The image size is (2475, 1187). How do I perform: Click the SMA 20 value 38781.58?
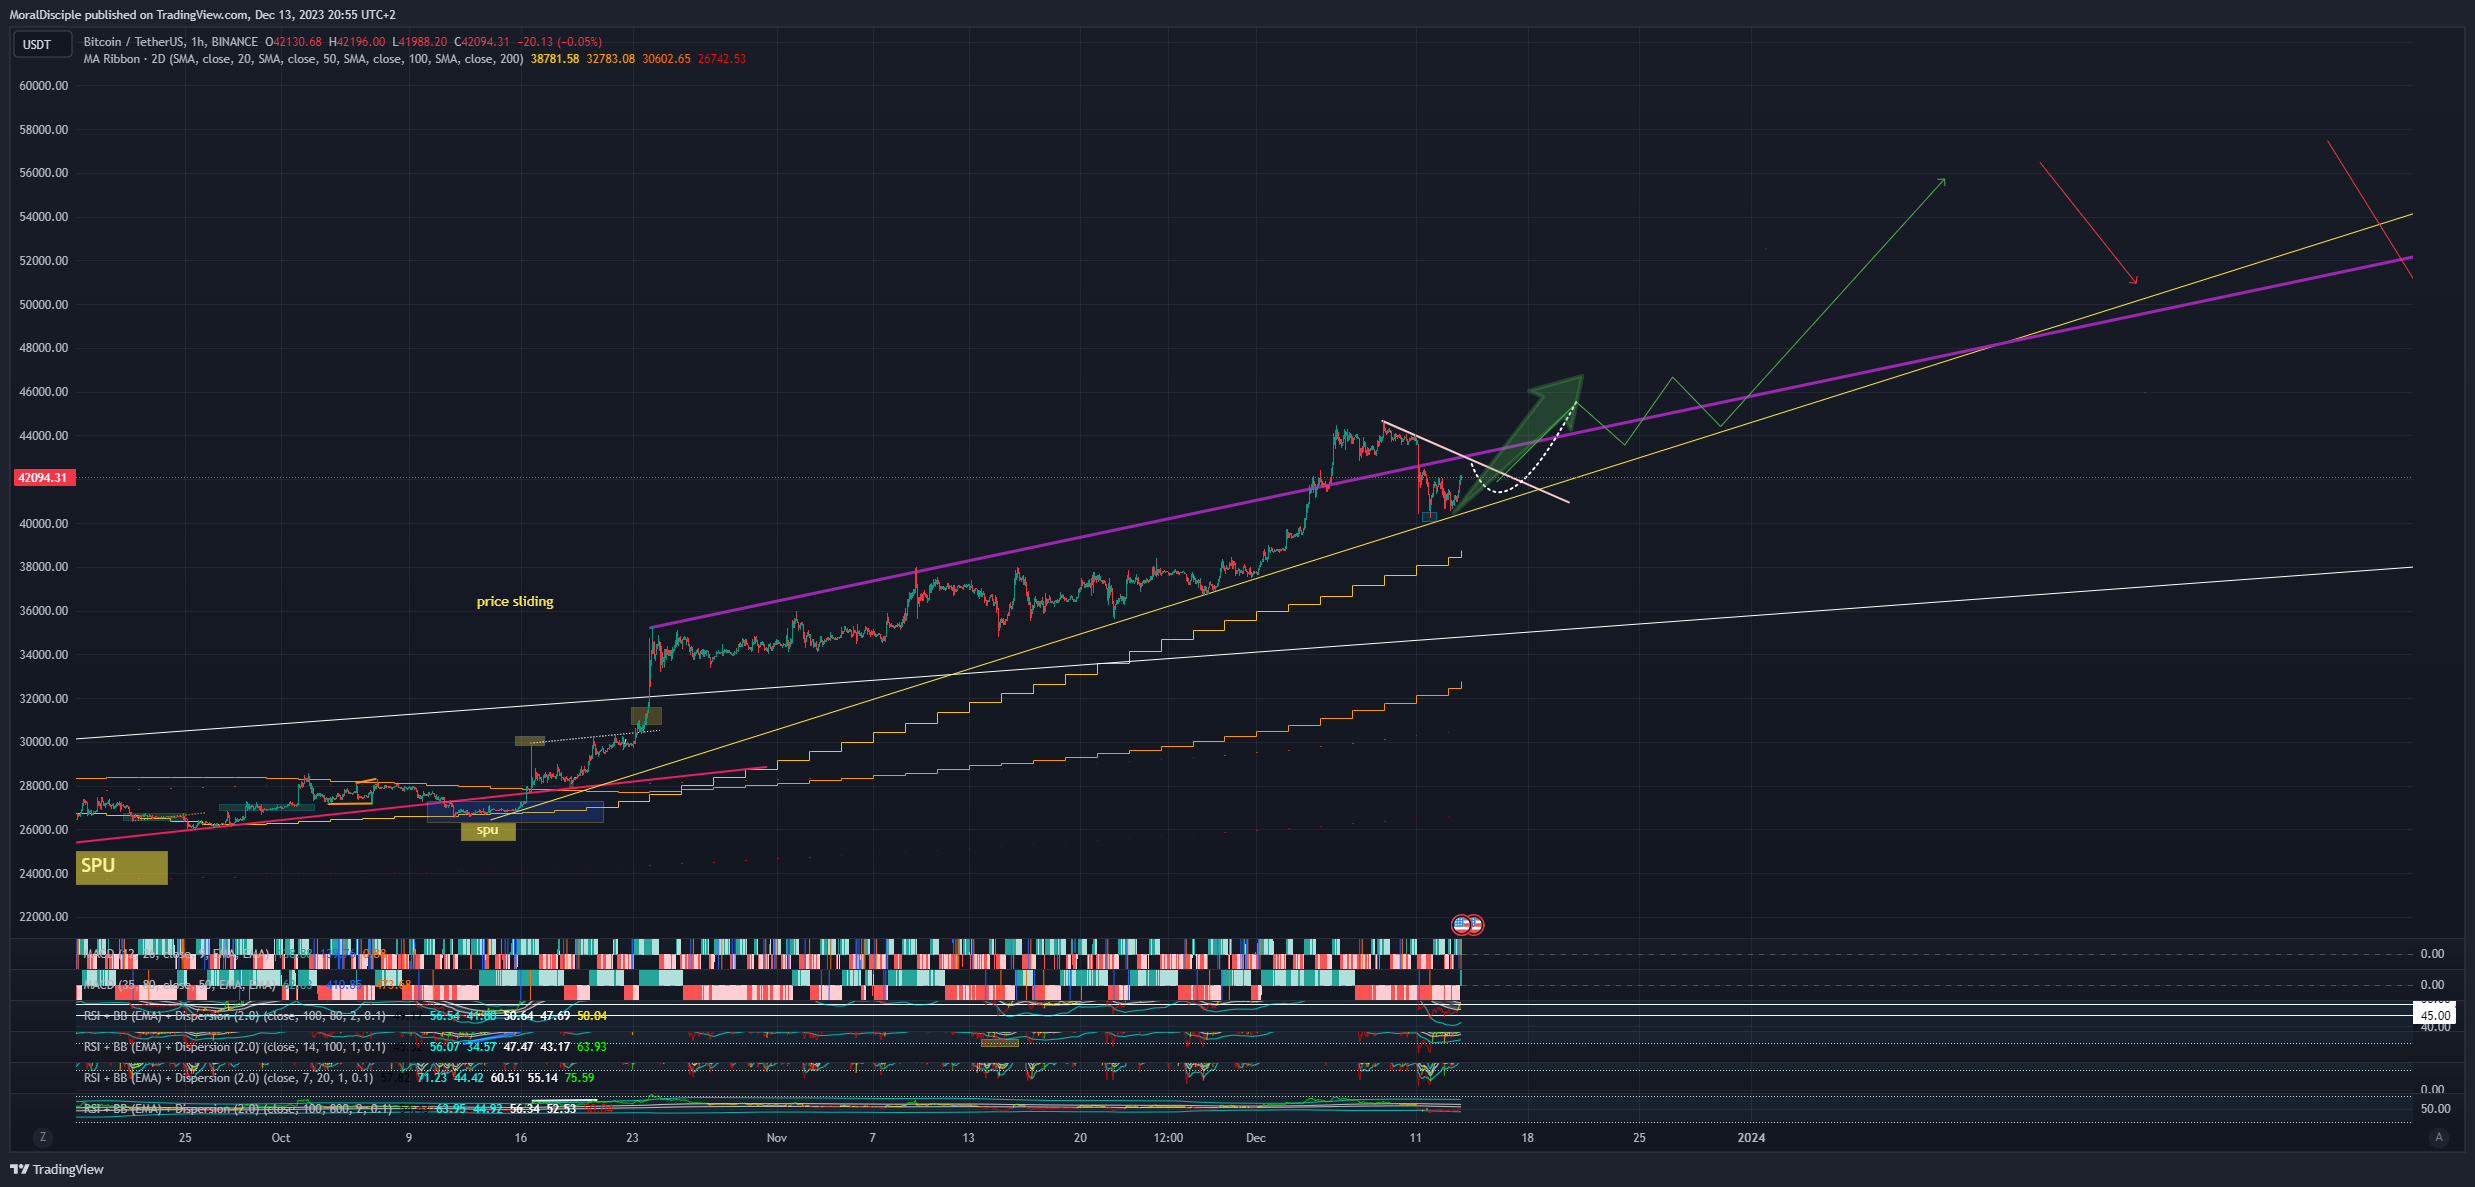click(555, 59)
